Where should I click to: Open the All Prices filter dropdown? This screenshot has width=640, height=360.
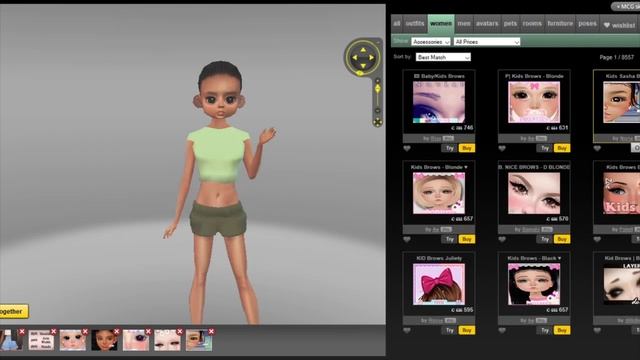[x=487, y=42]
